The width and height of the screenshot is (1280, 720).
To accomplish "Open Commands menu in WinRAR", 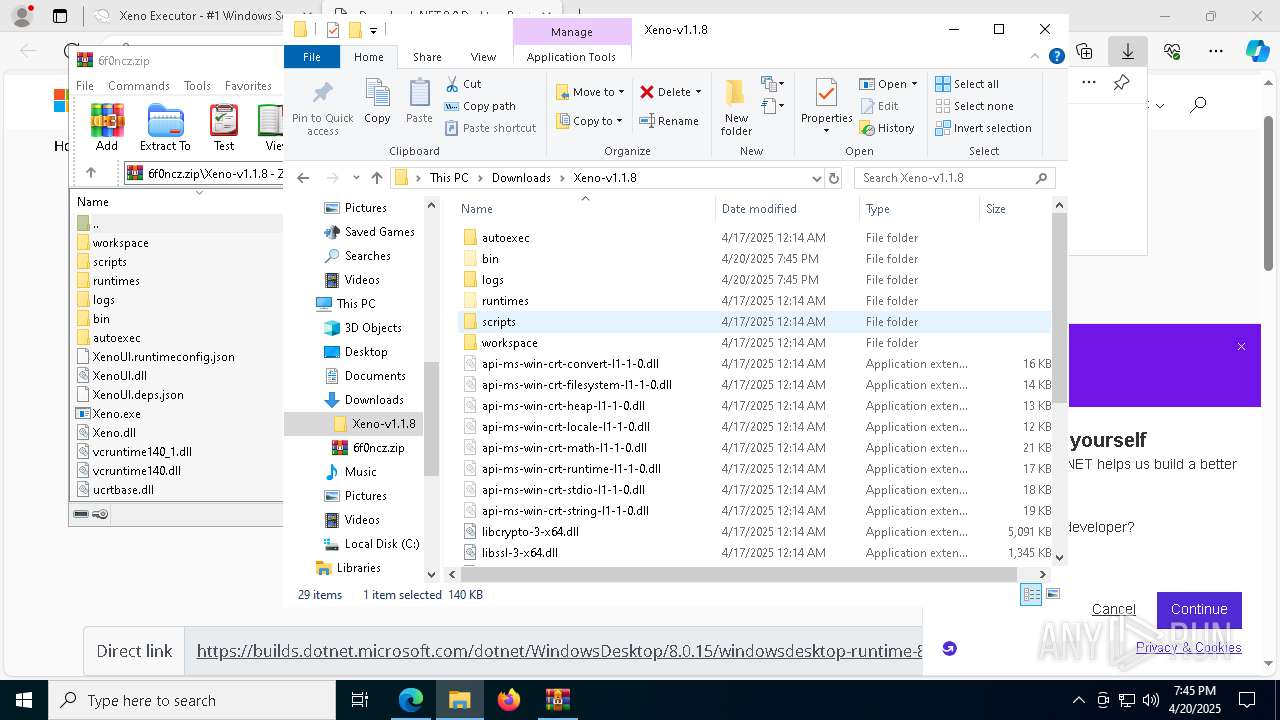I will pyautogui.click(x=138, y=86).
